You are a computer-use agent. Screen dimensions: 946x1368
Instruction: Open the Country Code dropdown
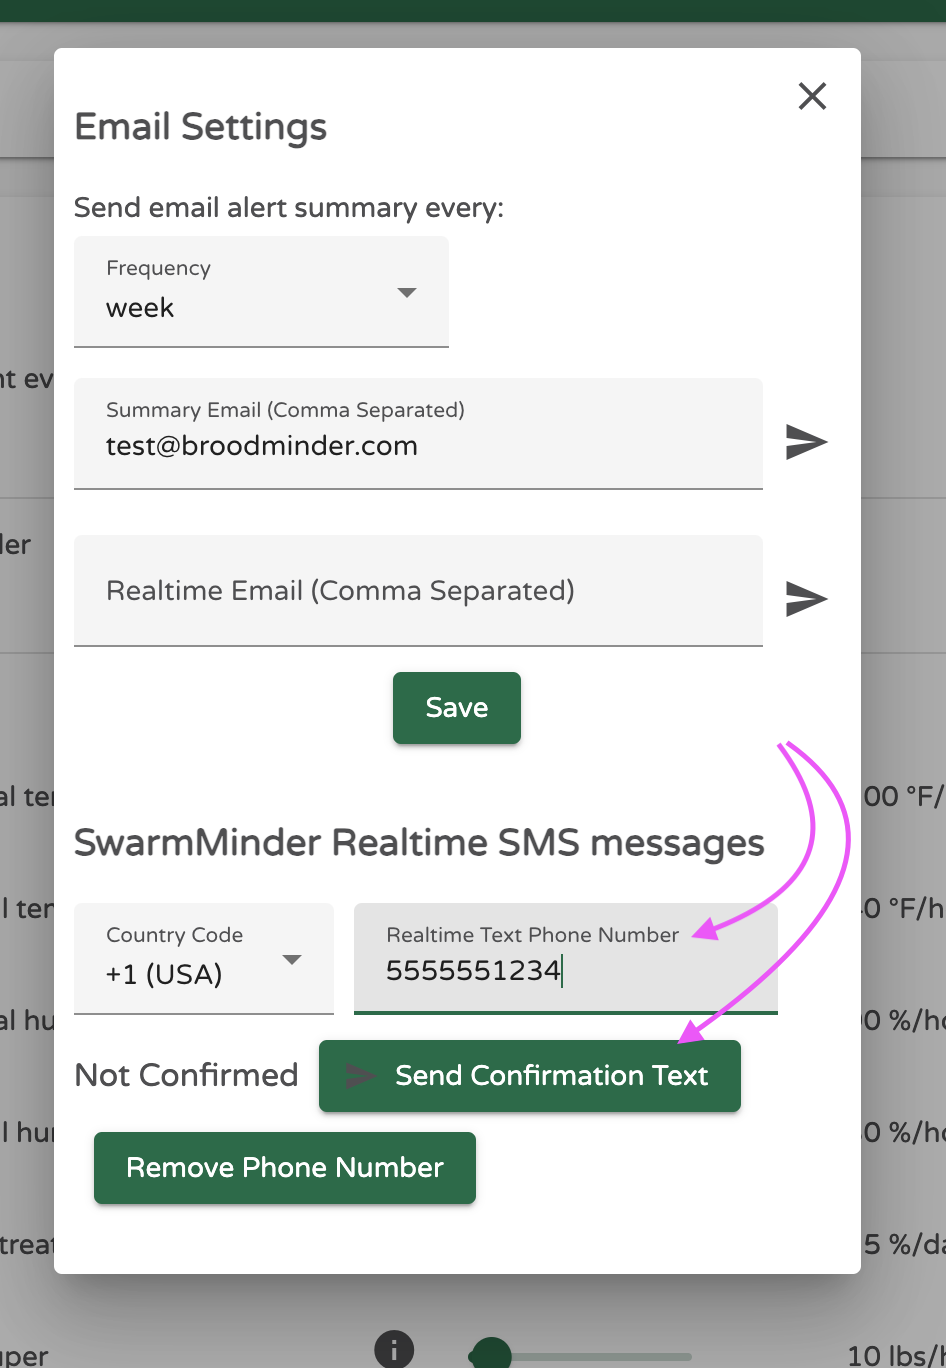pos(204,959)
